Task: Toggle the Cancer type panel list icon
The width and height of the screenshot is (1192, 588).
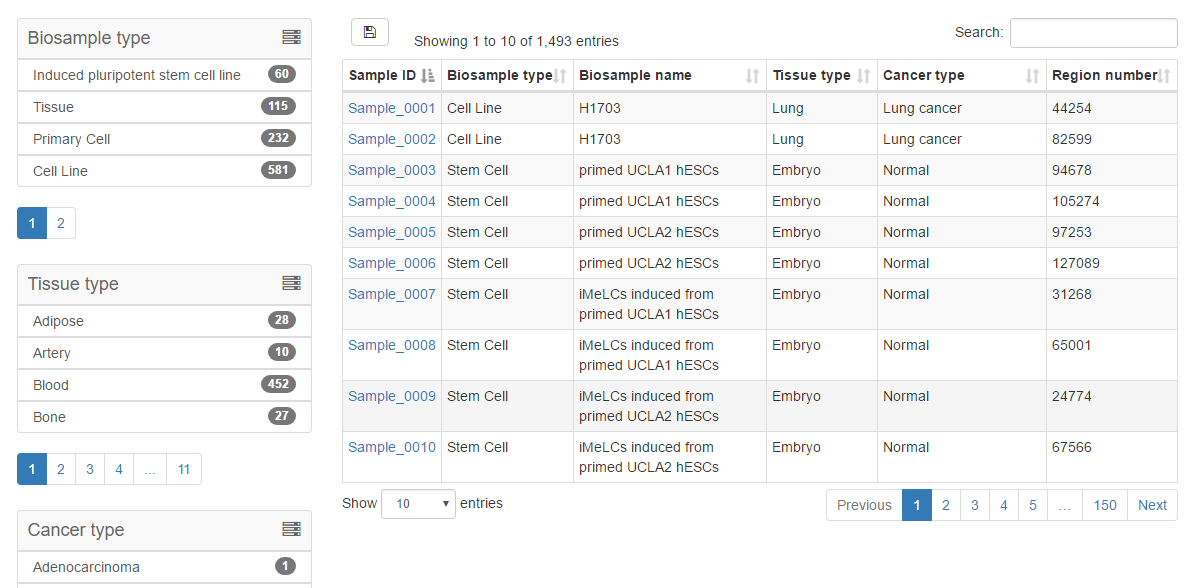Action: (291, 529)
